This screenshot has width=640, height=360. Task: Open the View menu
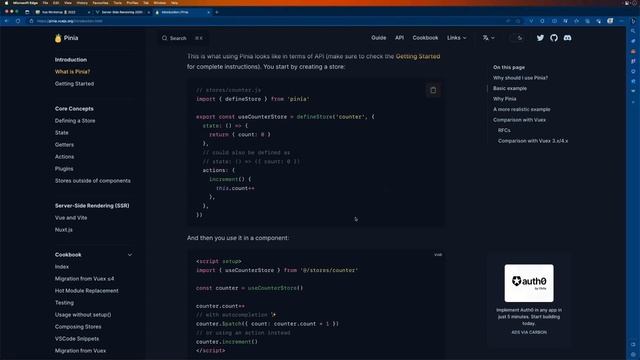[68, 3]
